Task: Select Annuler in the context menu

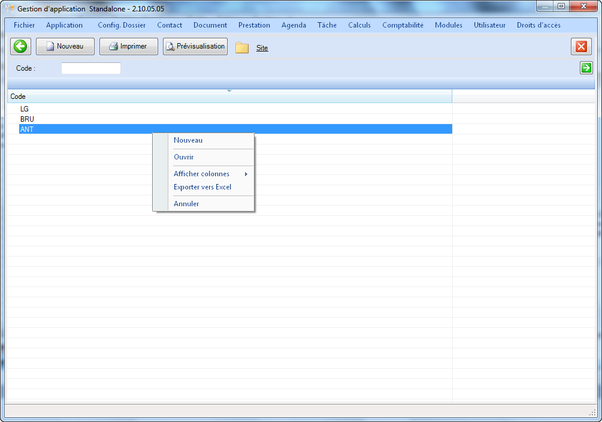Action: coord(186,204)
